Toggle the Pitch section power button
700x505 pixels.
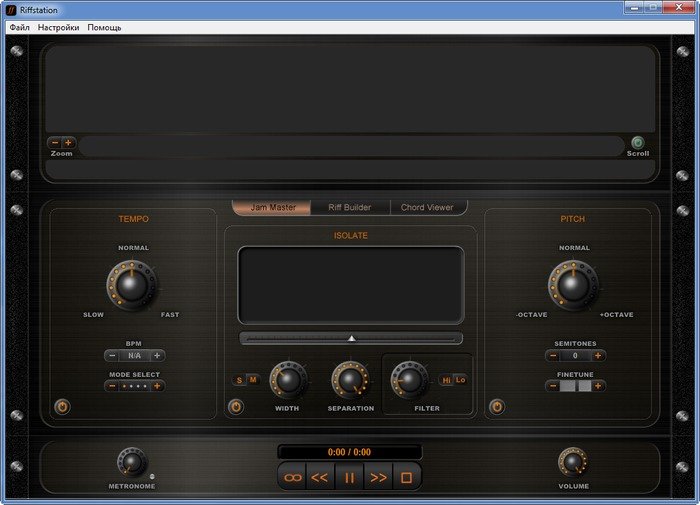click(497, 407)
